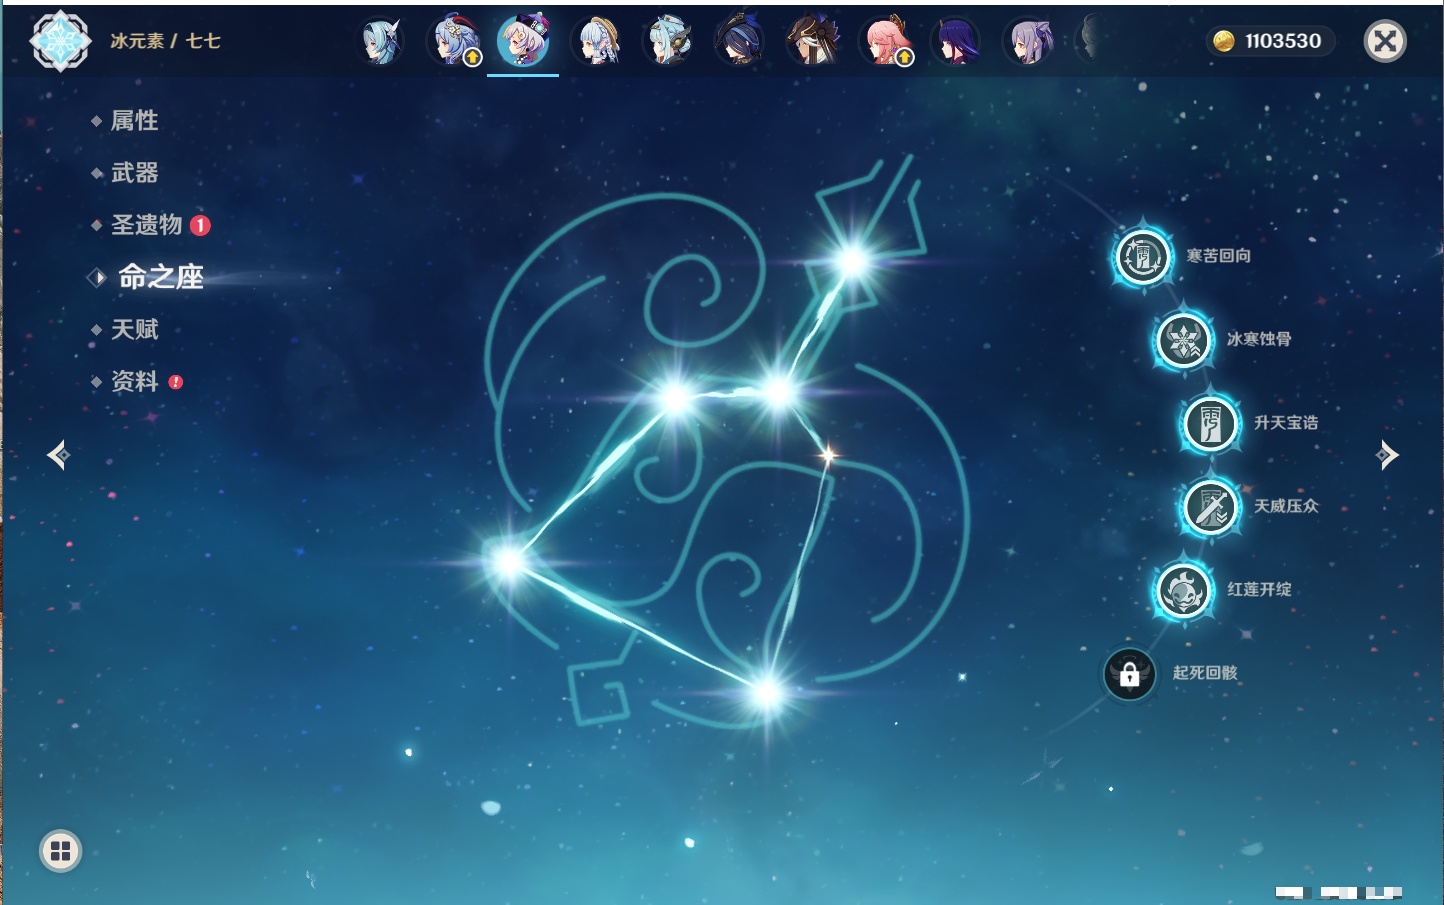
Task: Click the lowest bright star of the constellation
Action: (767, 691)
